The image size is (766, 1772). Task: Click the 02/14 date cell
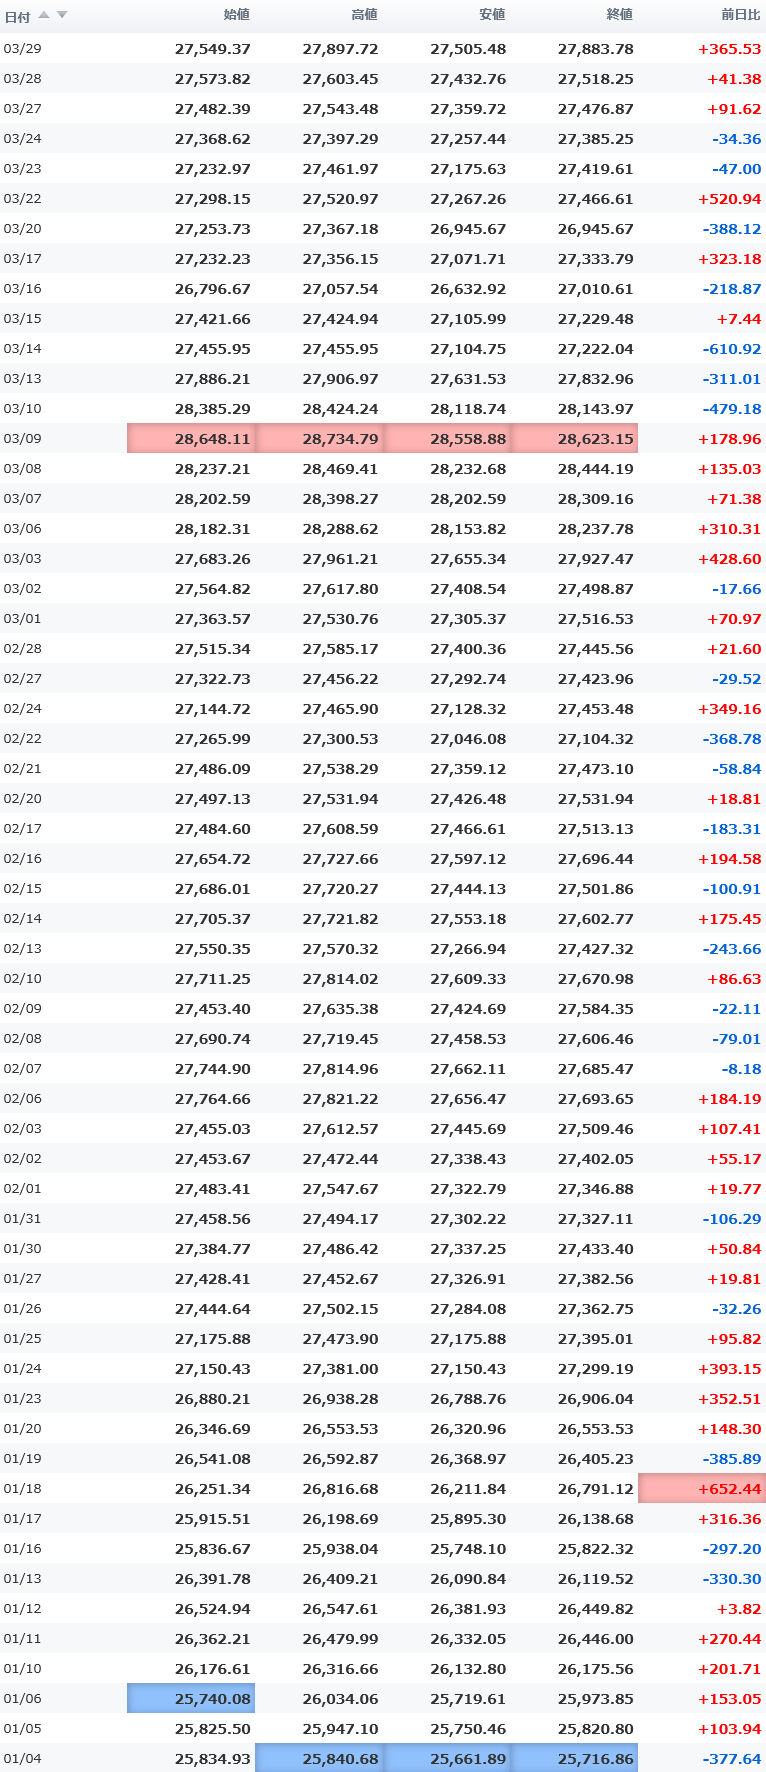tap(22, 919)
